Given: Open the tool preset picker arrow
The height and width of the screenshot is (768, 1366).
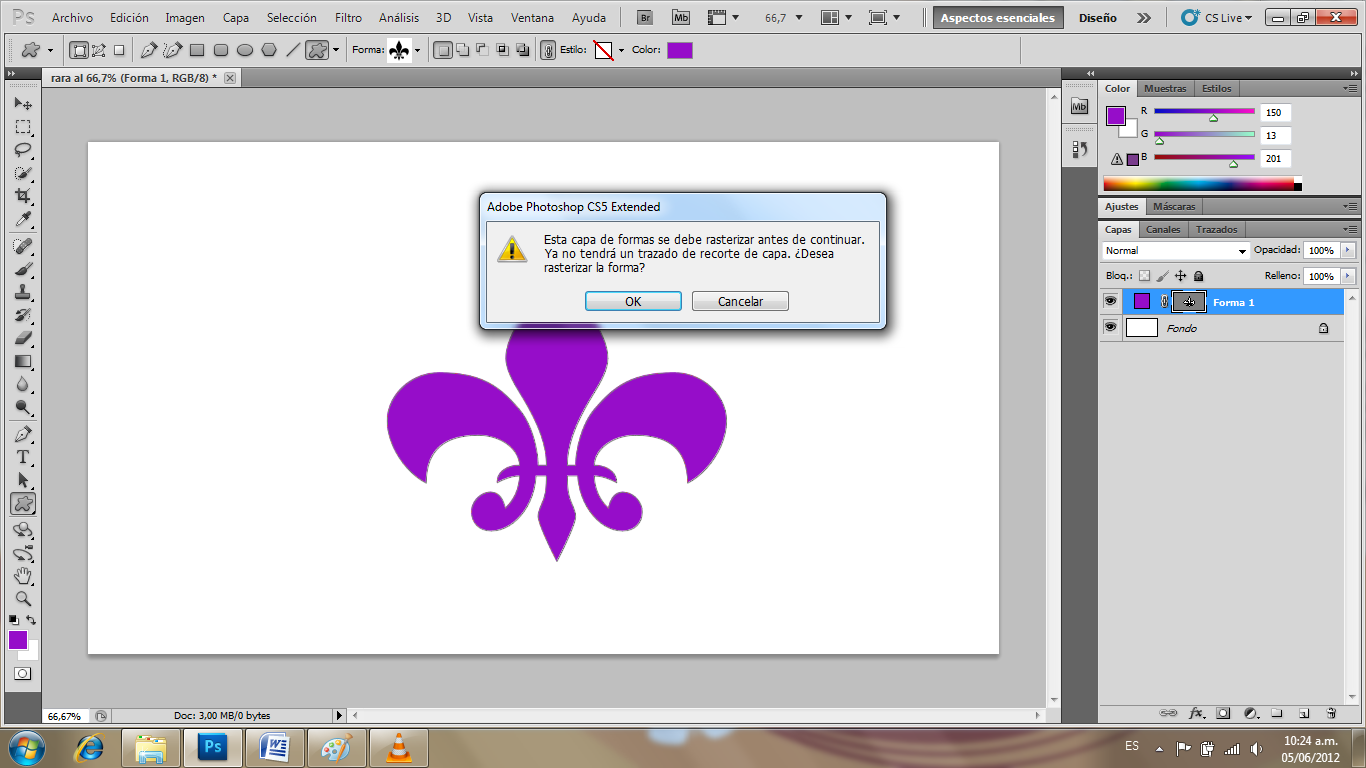Looking at the screenshot, I should (x=50, y=50).
